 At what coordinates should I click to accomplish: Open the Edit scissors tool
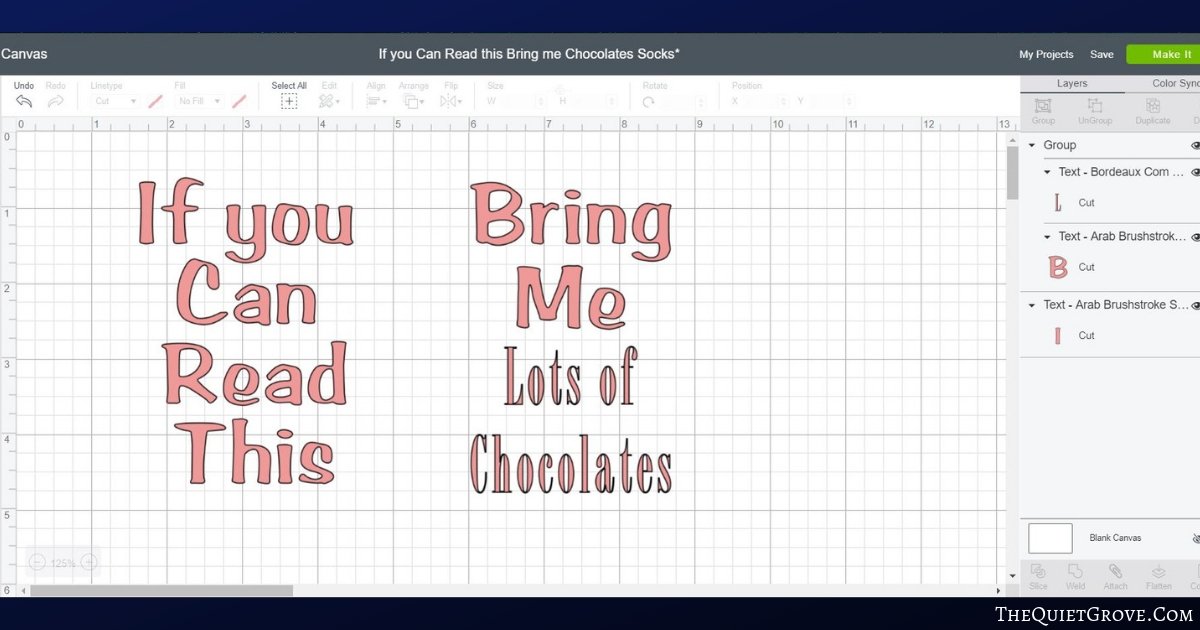pyautogui.click(x=329, y=101)
